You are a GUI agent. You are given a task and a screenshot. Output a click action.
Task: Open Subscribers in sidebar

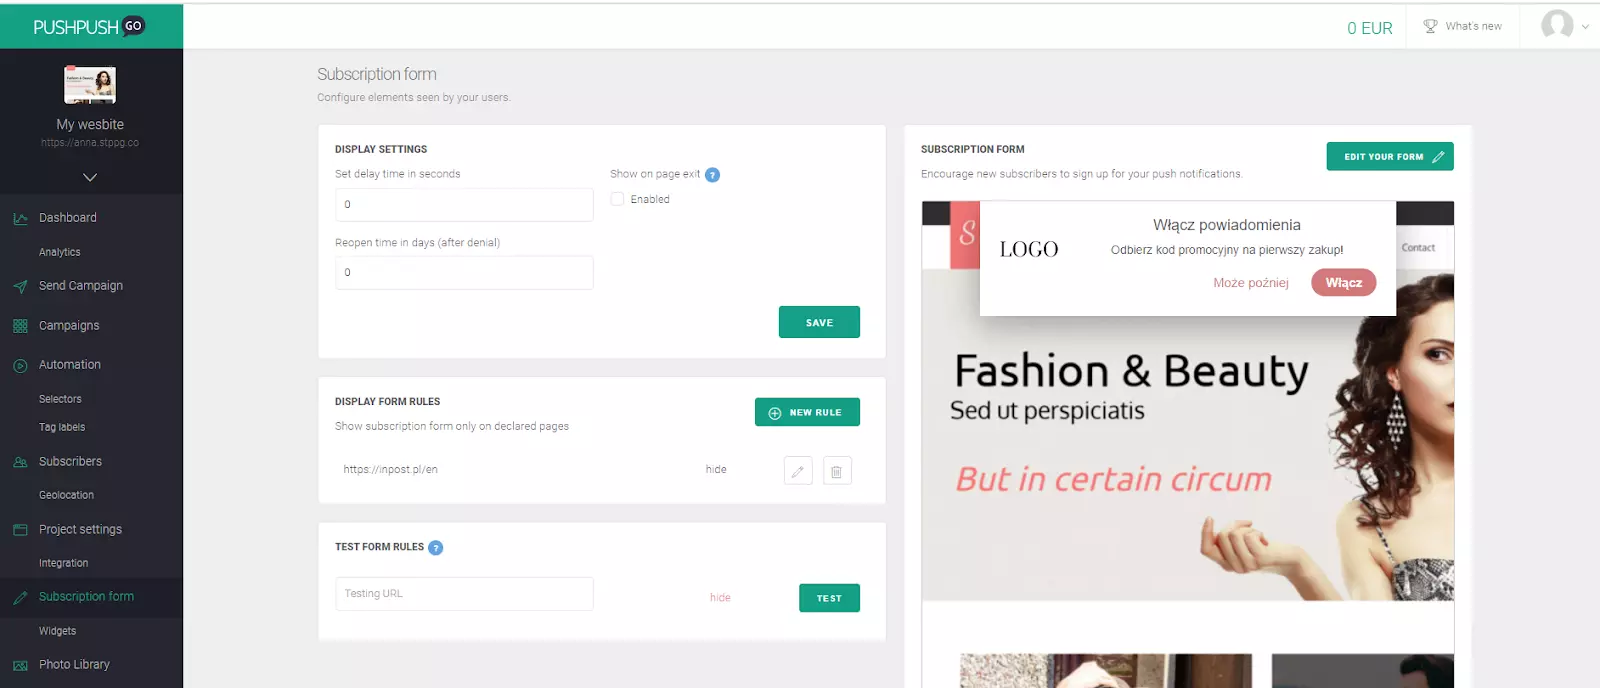point(70,461)
